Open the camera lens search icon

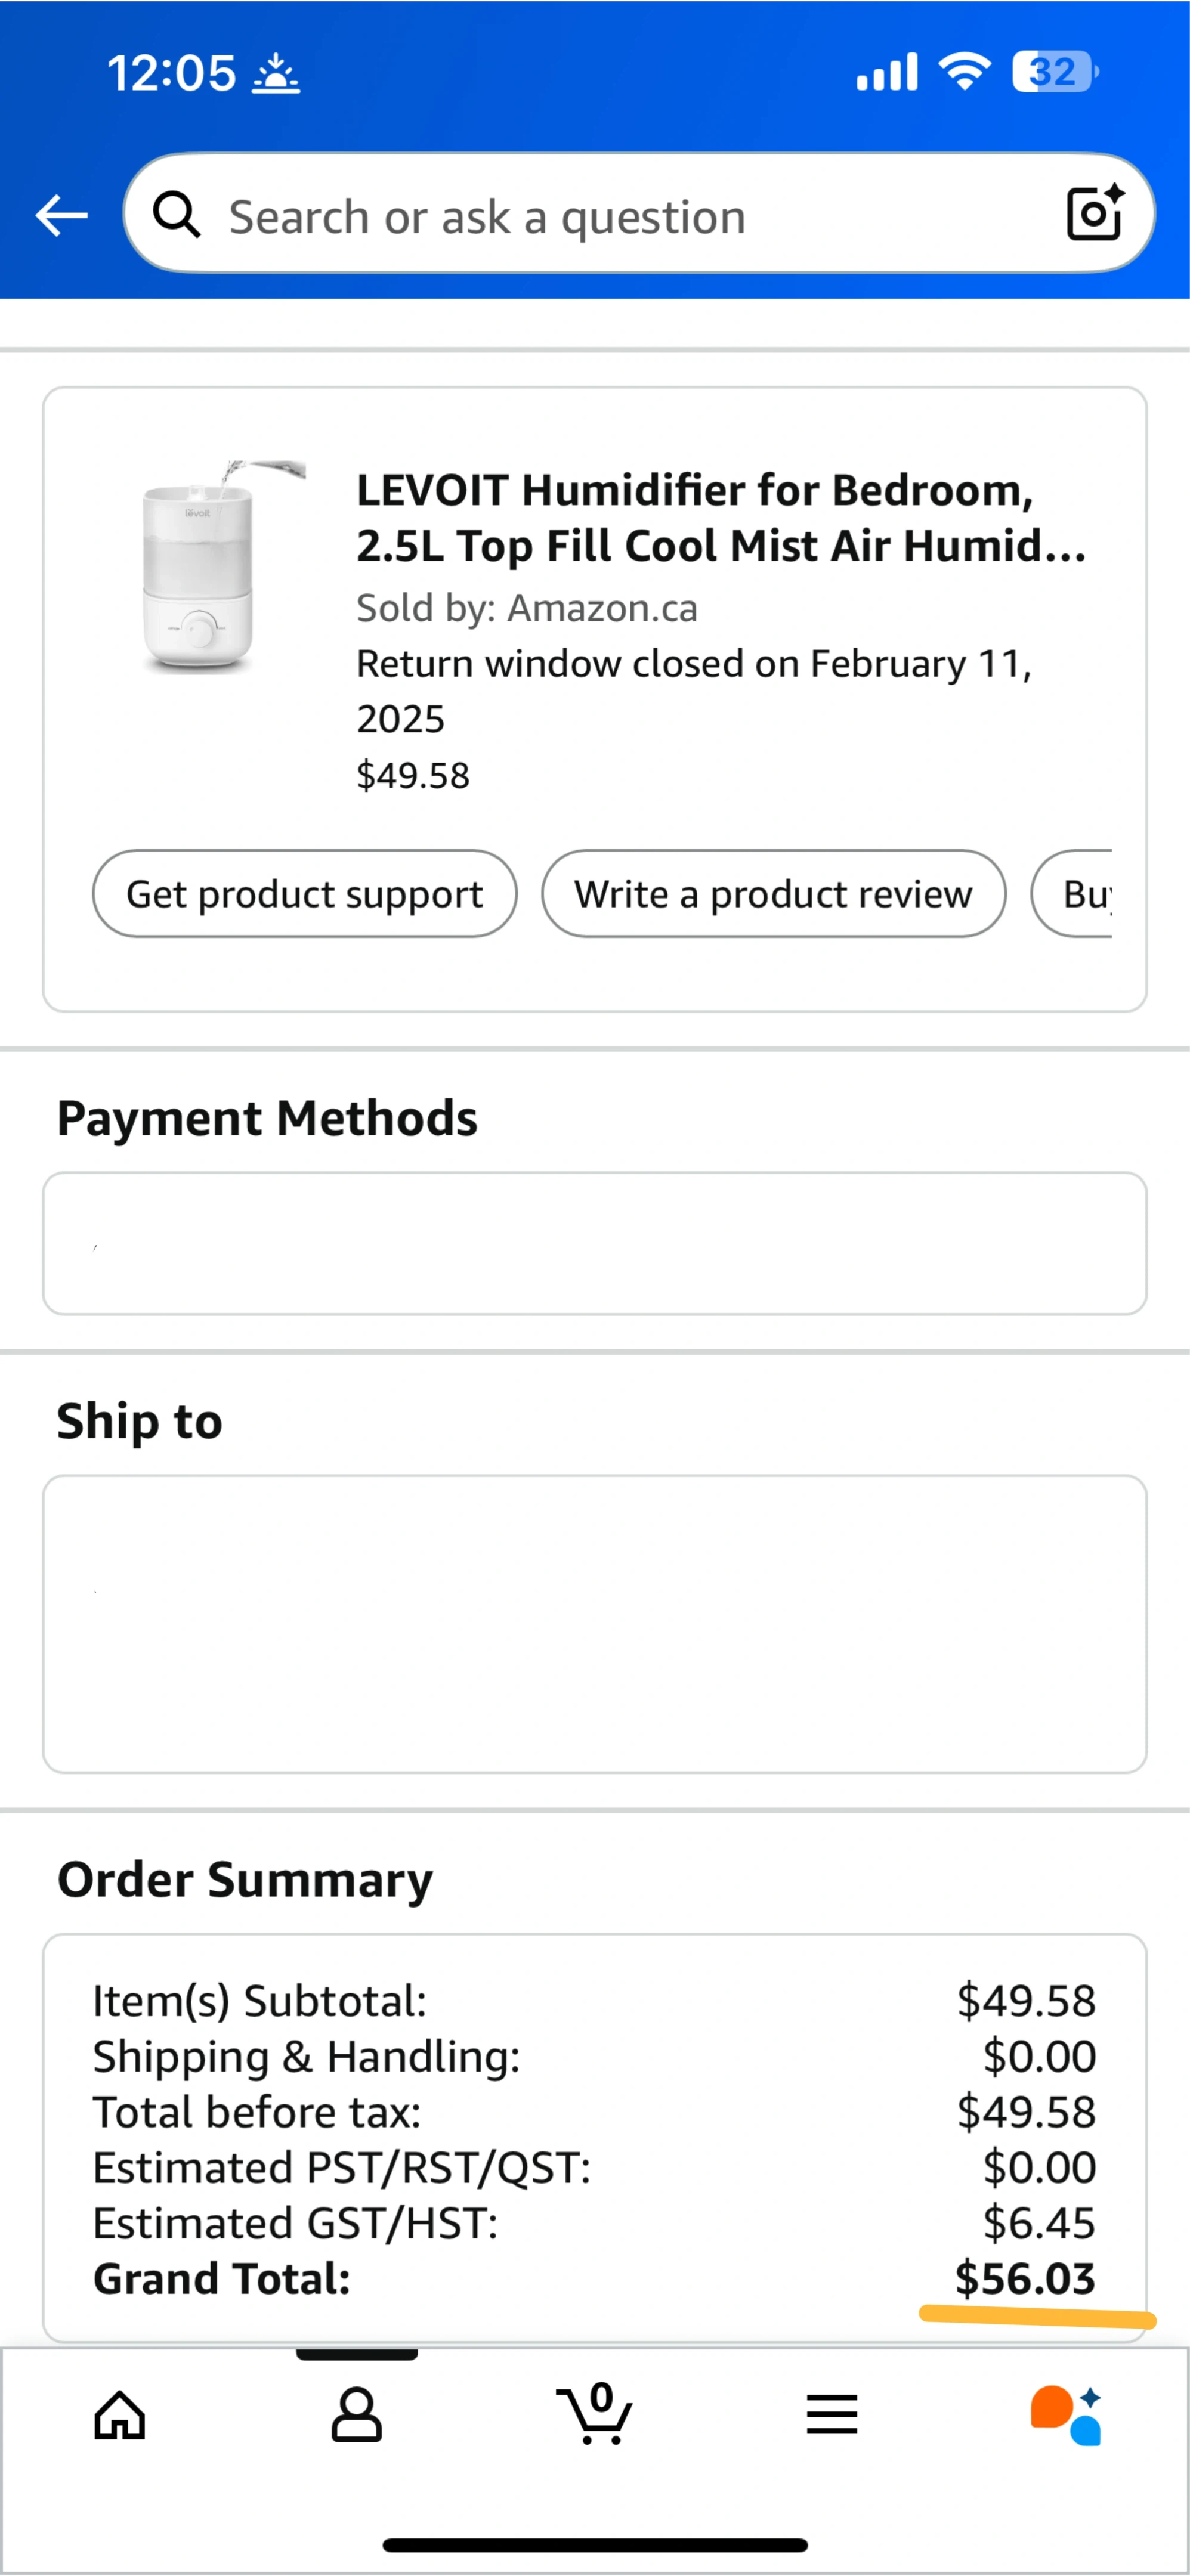[1094, 213]
